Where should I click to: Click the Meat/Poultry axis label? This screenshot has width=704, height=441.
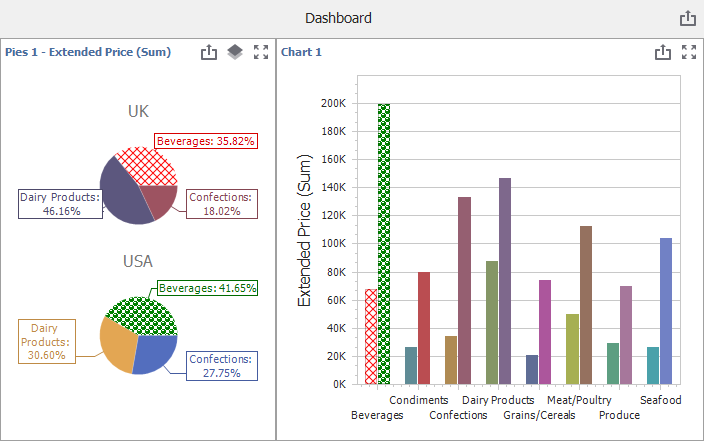tap(579, 400)
